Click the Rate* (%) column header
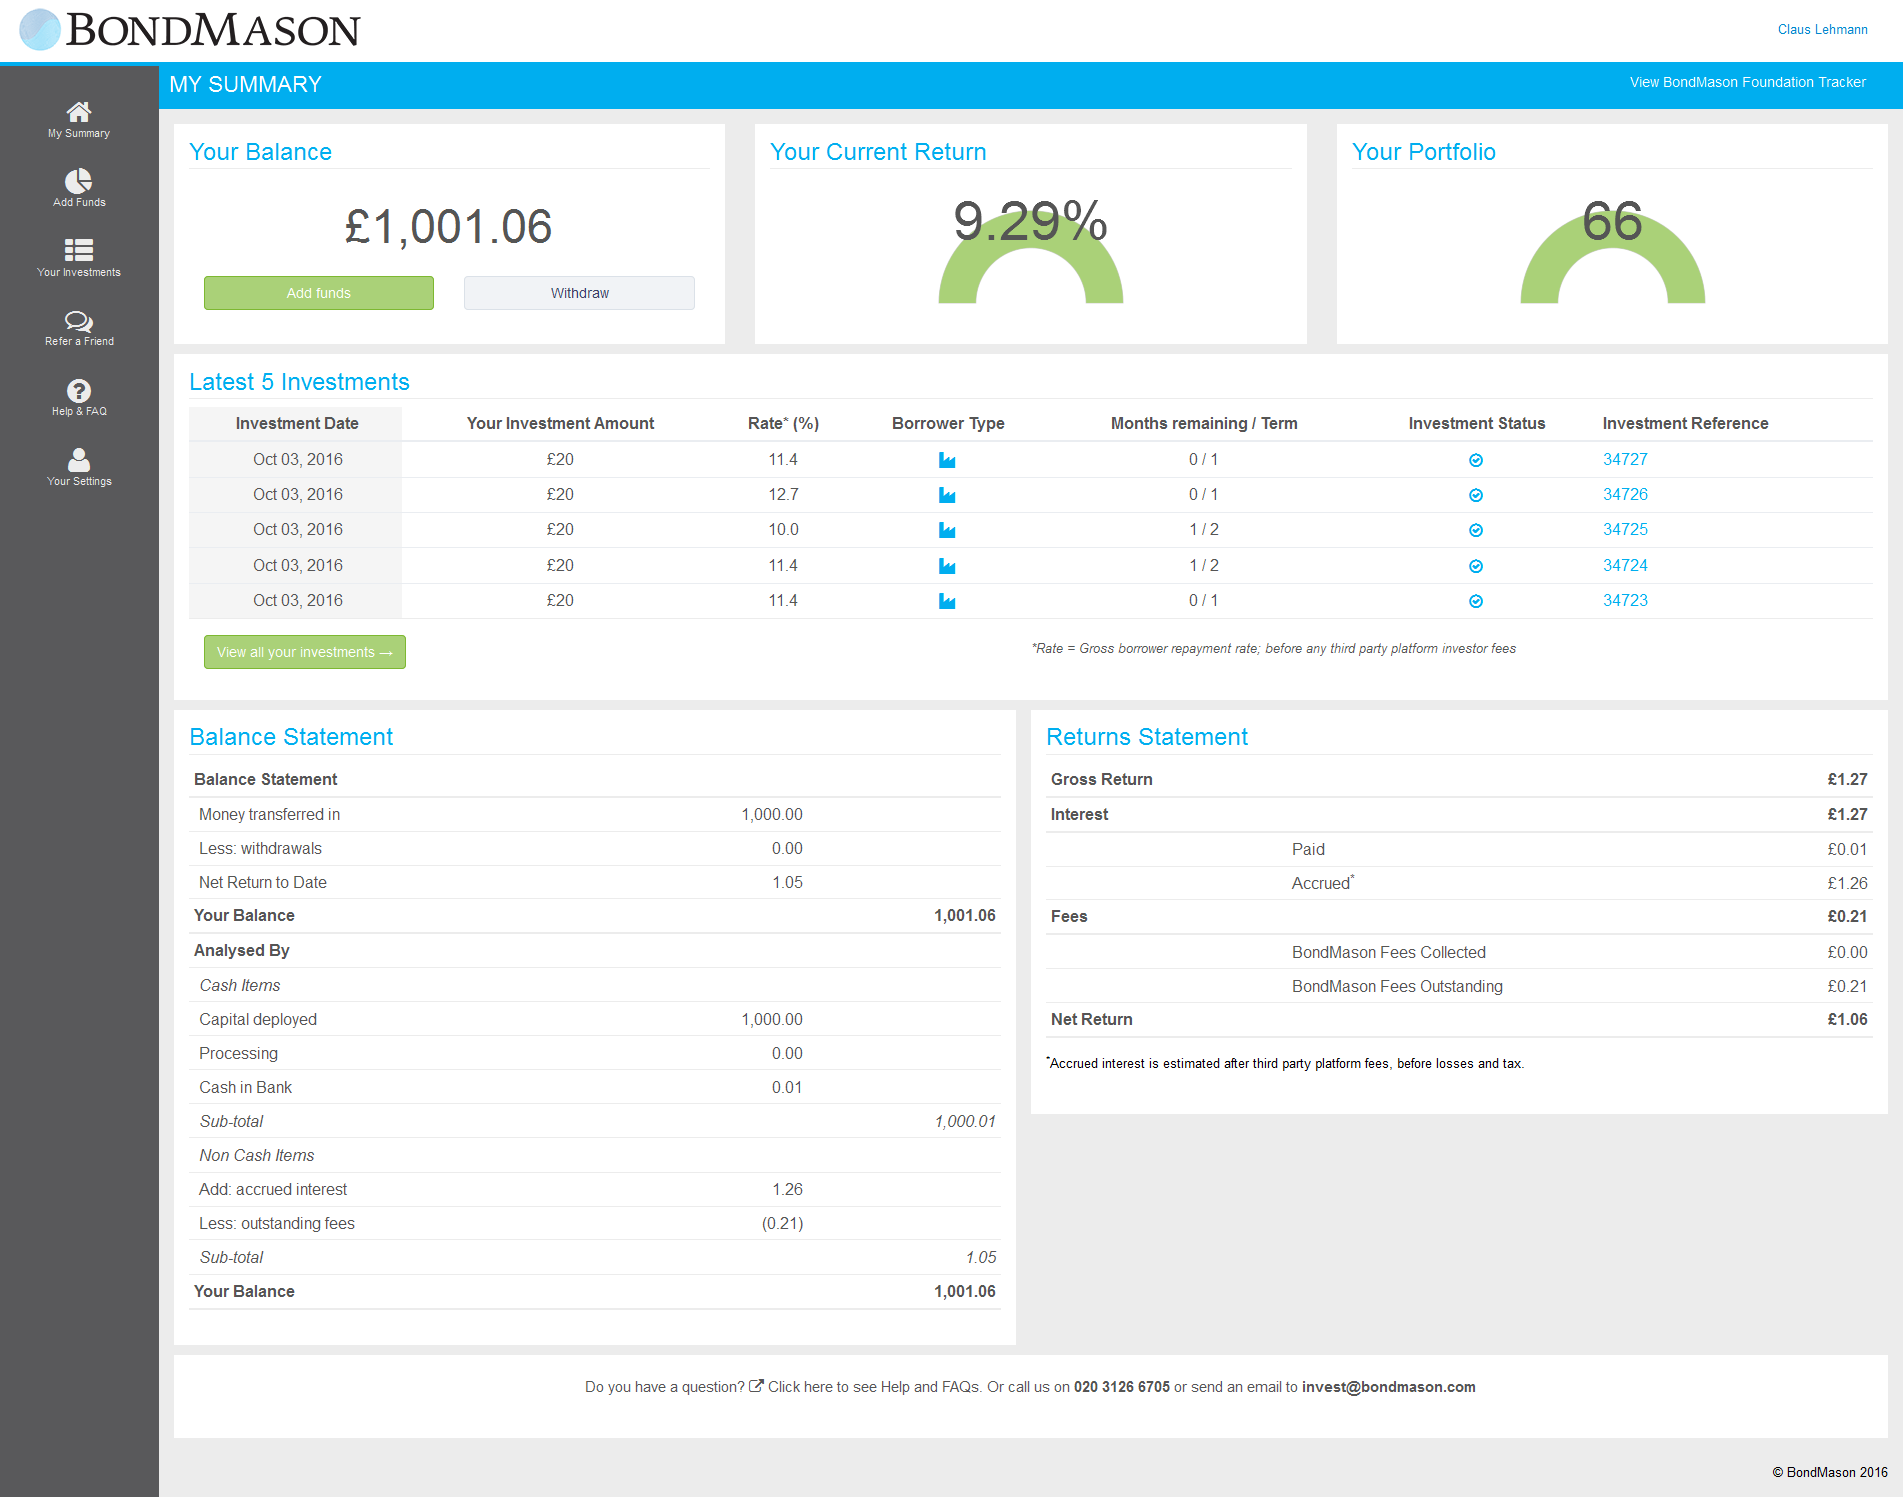 coord(783,423)
